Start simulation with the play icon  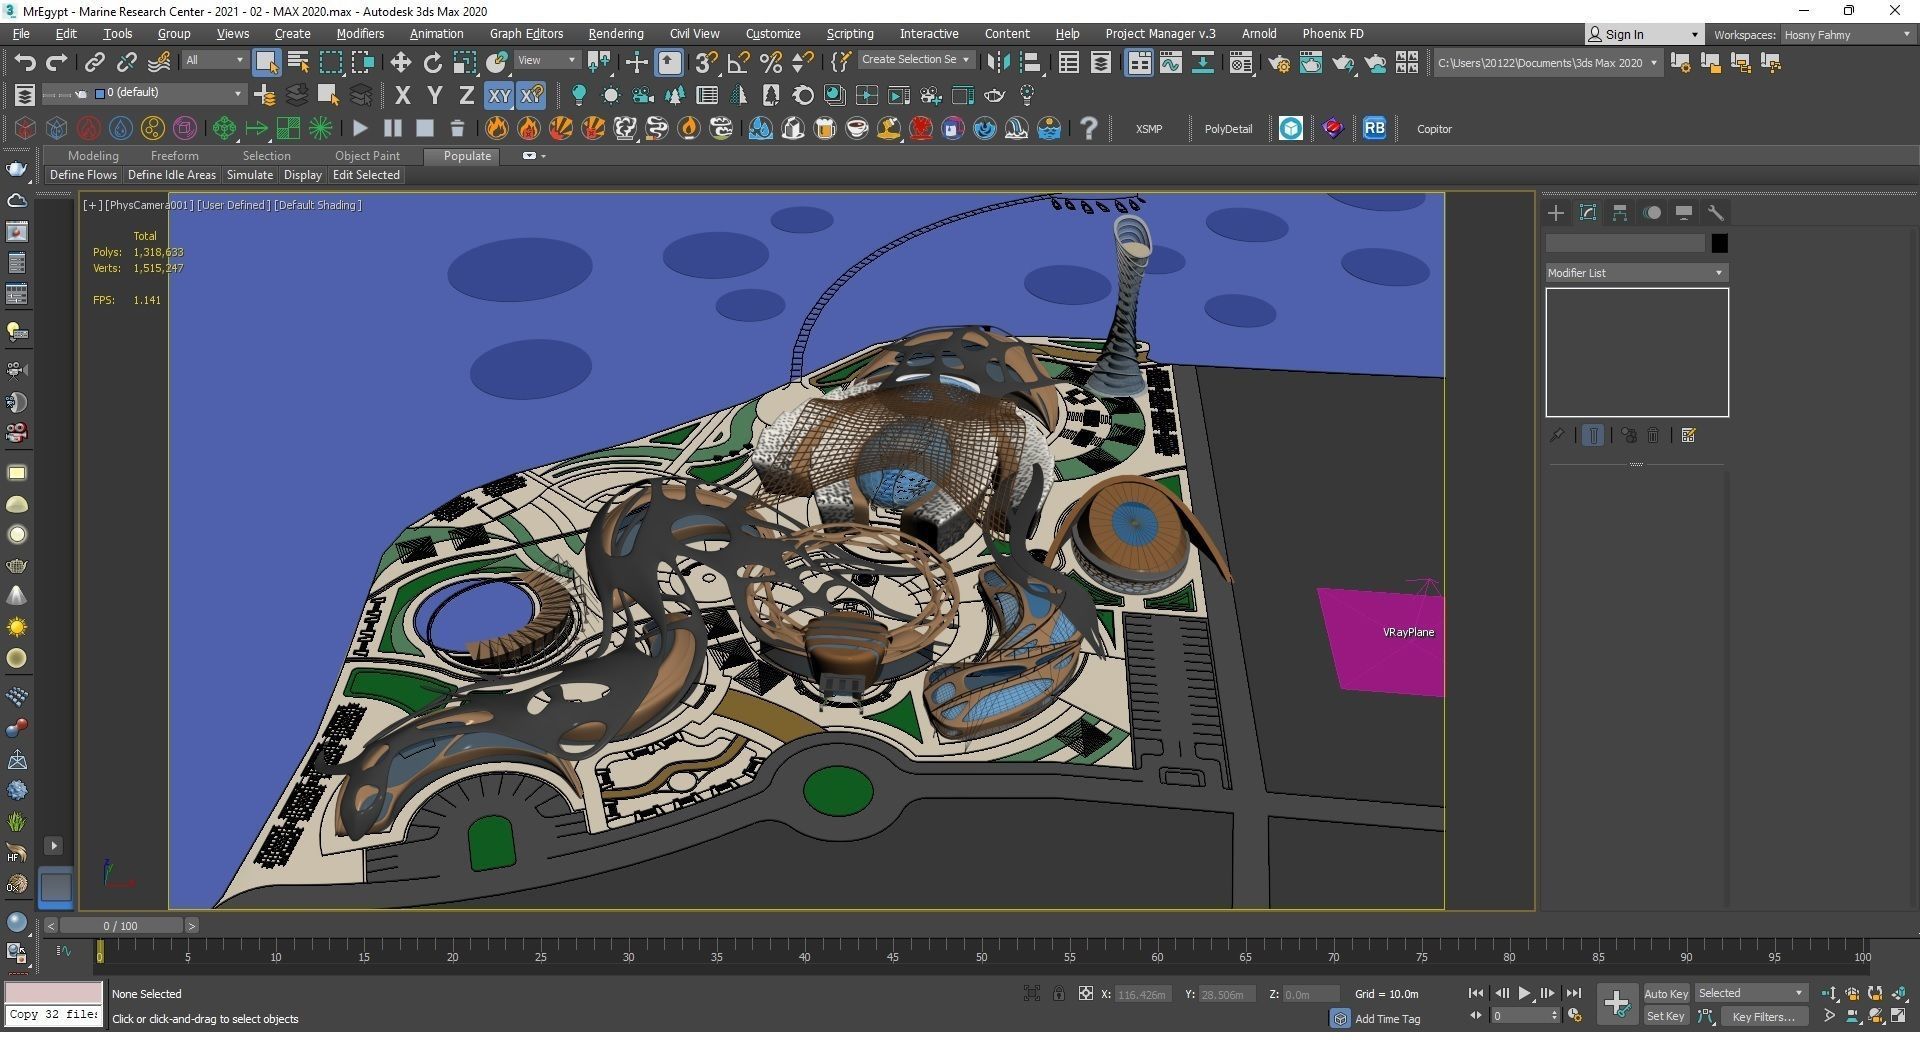tap(360, 128)
